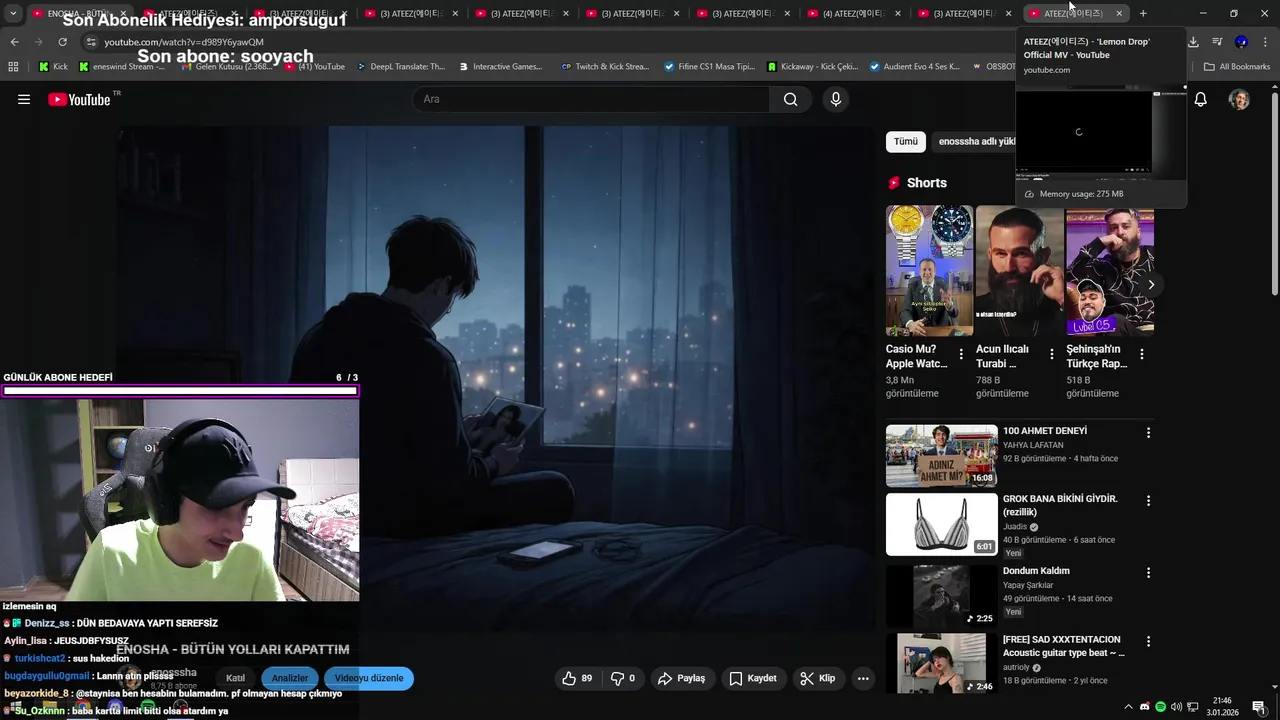The image size is (1280, 720).
Task: Open the taskbar clock and date
Action: pyautogui.click(x=1222, y=707)
